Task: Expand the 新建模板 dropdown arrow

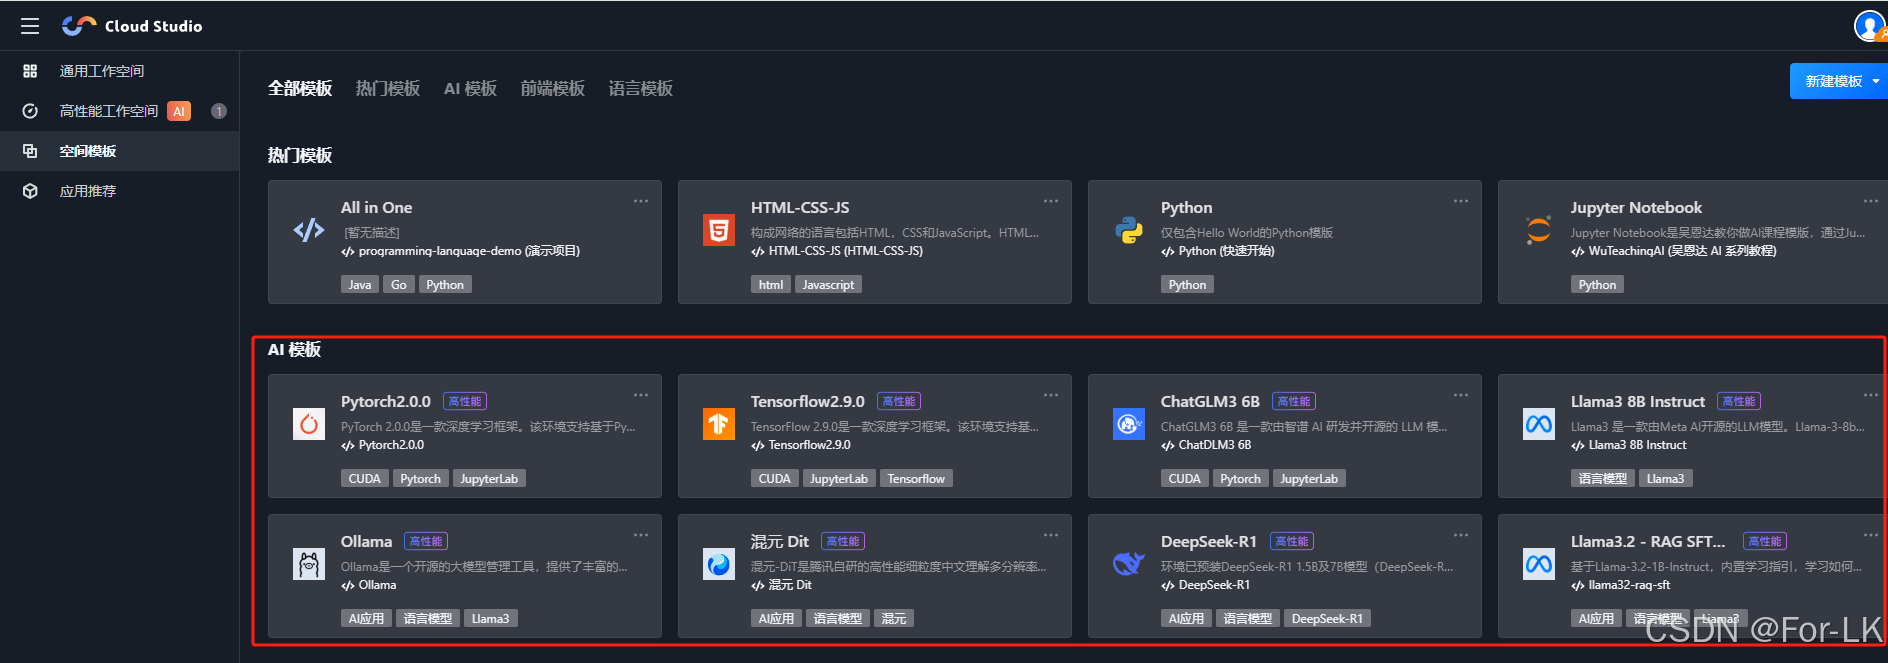Action: [1876, 81]
